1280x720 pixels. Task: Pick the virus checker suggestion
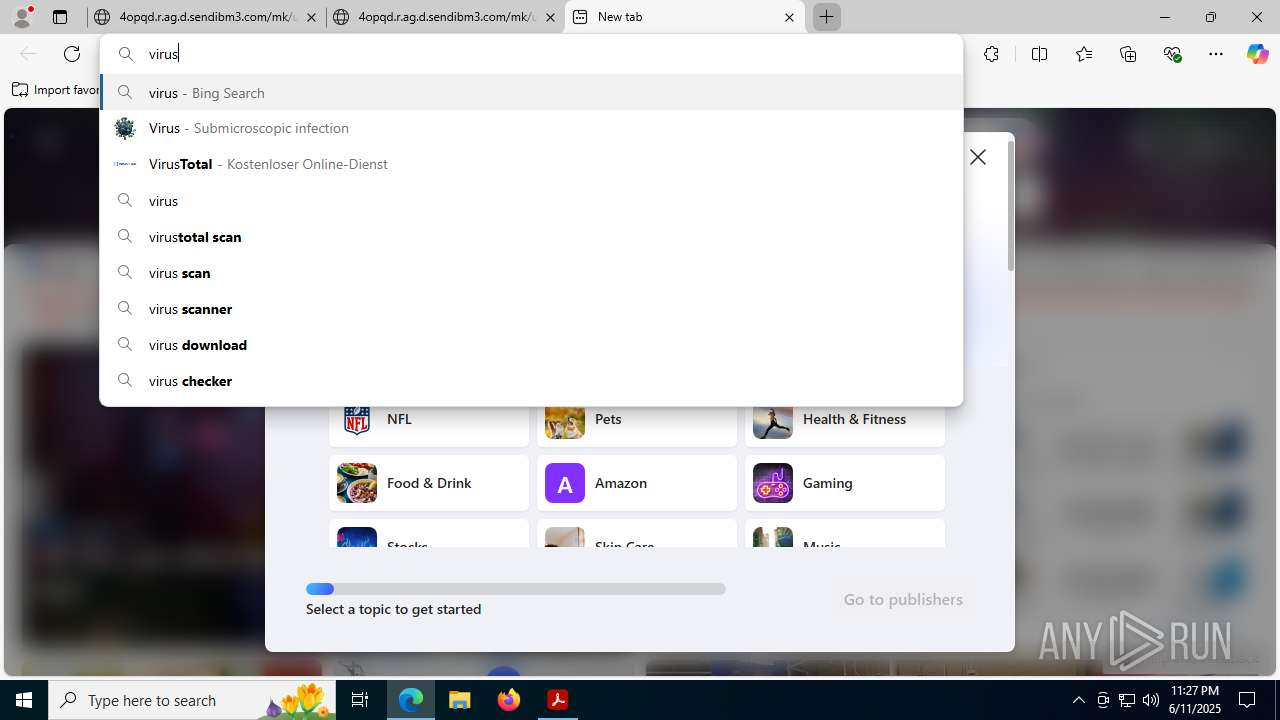pyautogui.click(x=531, y=381)
